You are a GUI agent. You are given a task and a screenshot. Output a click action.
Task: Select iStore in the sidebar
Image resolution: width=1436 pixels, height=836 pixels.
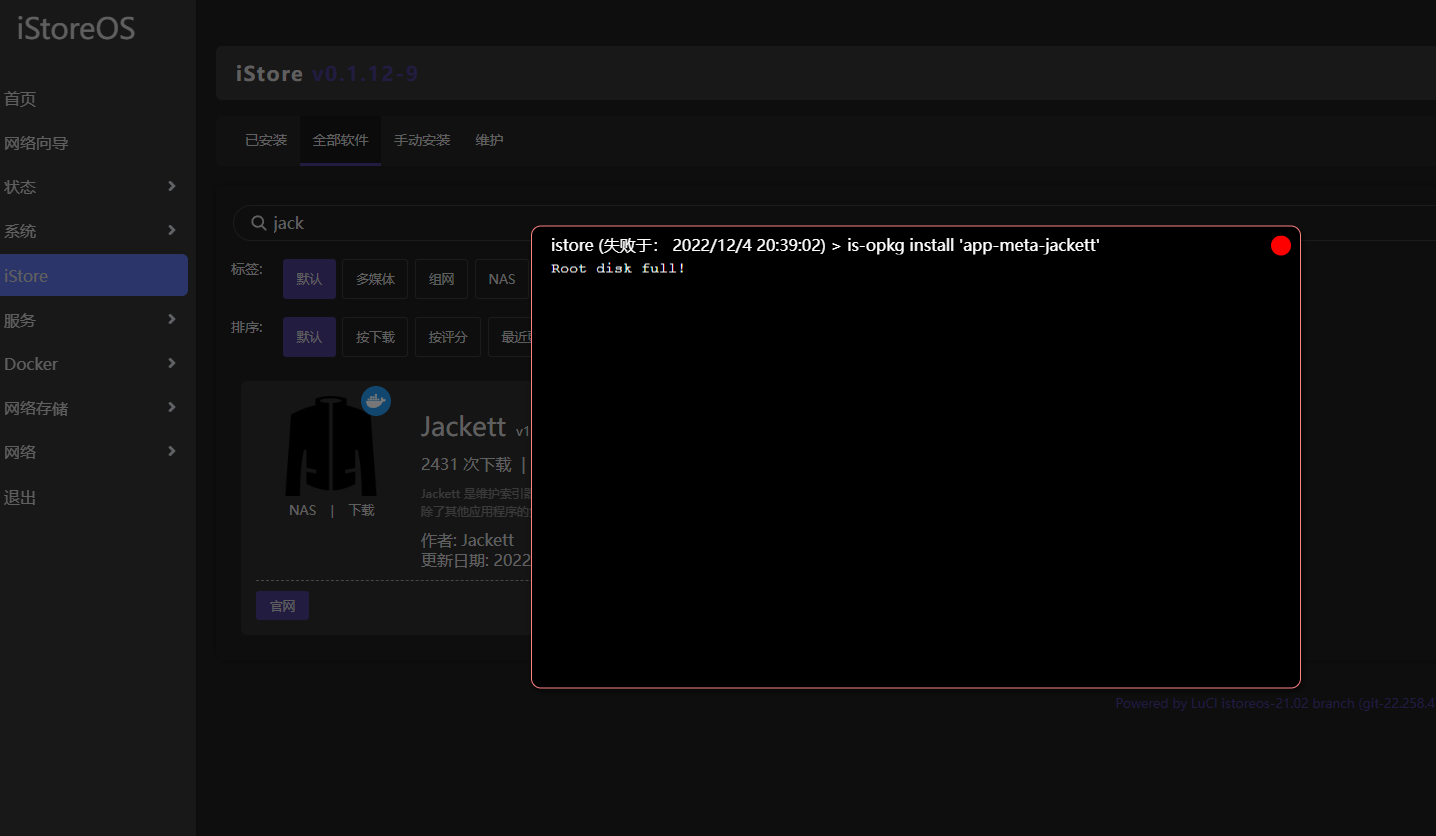click(x=94, y=274)
